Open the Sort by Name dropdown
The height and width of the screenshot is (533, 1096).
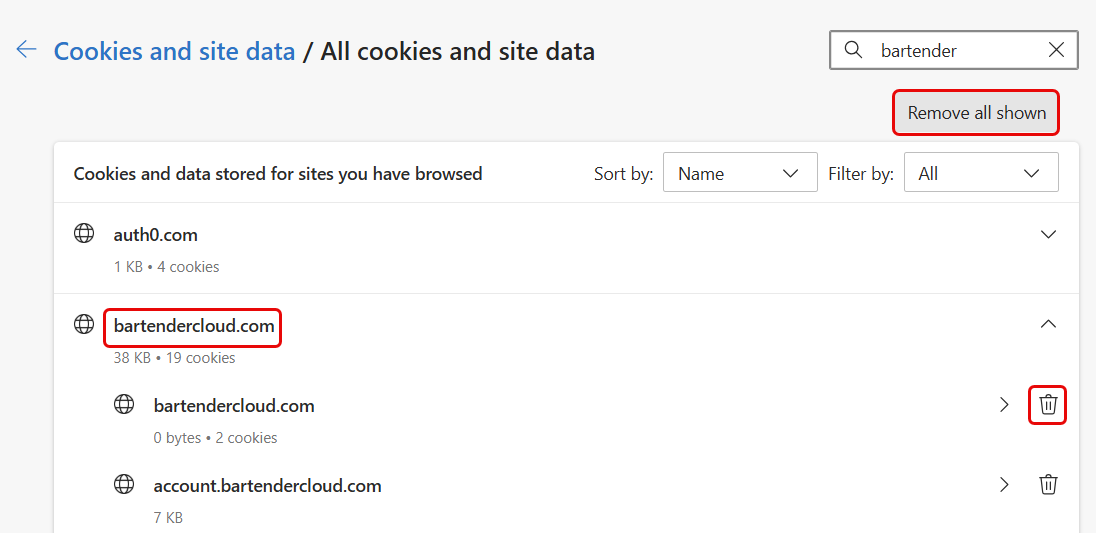click(x=740, y=172)
